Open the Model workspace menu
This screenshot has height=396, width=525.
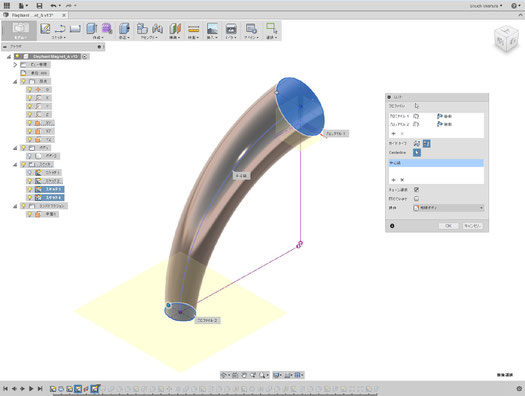coord(20,31)
